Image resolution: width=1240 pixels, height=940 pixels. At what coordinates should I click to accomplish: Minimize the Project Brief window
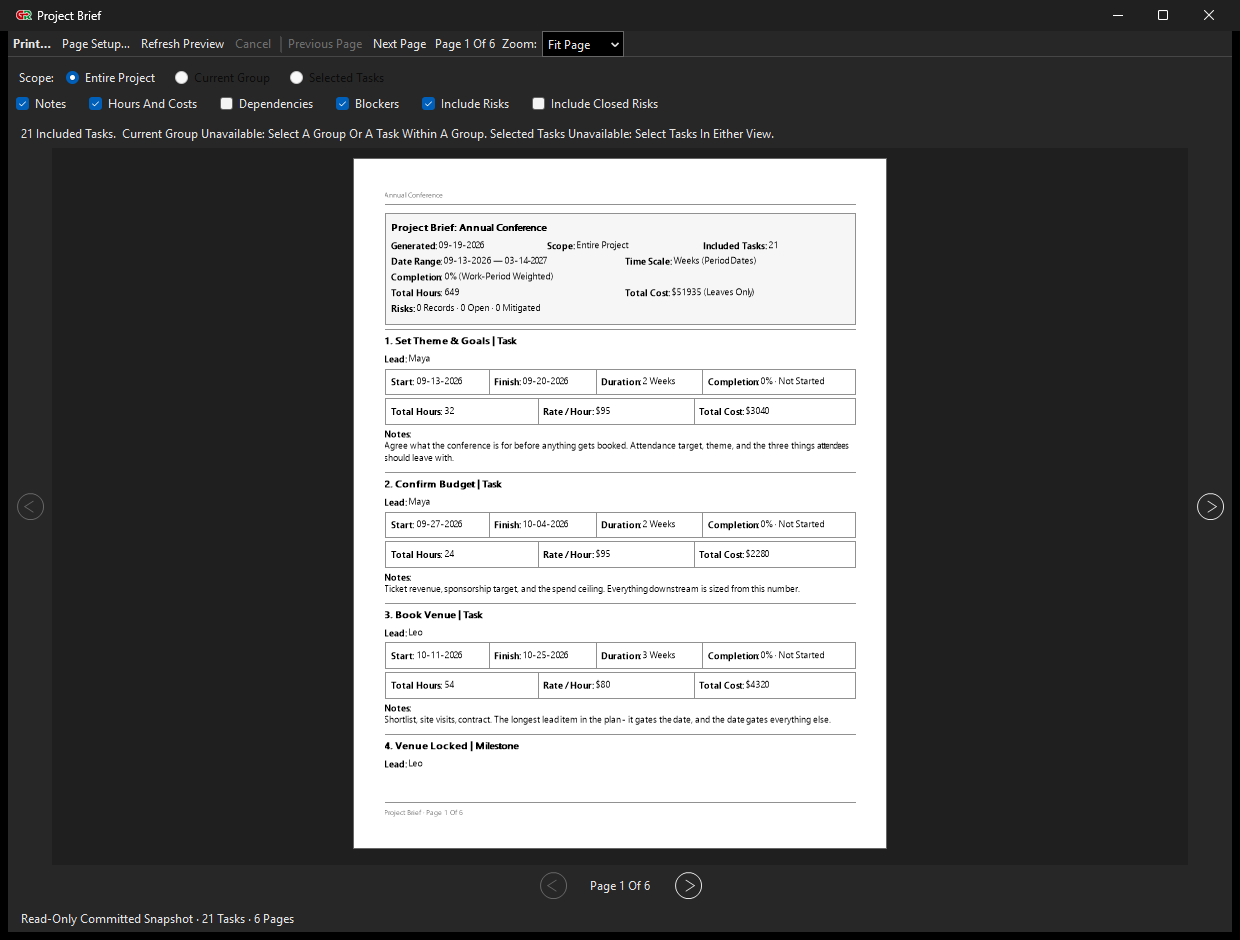click(1117, 15)
